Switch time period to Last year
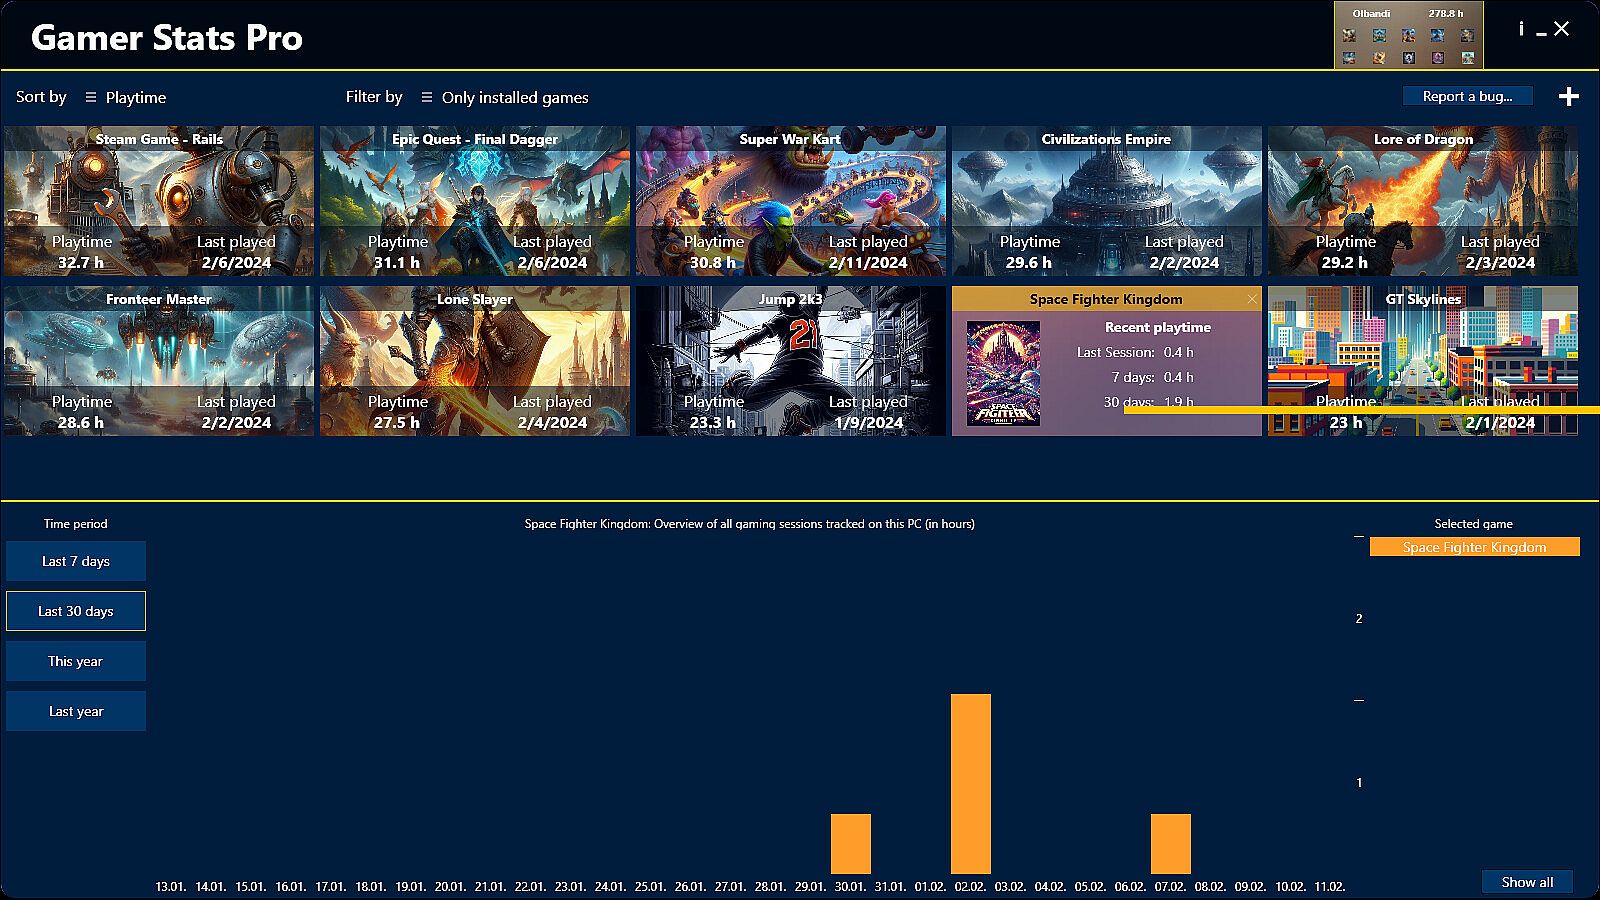The image size is (1600, 900). point(76,711)
